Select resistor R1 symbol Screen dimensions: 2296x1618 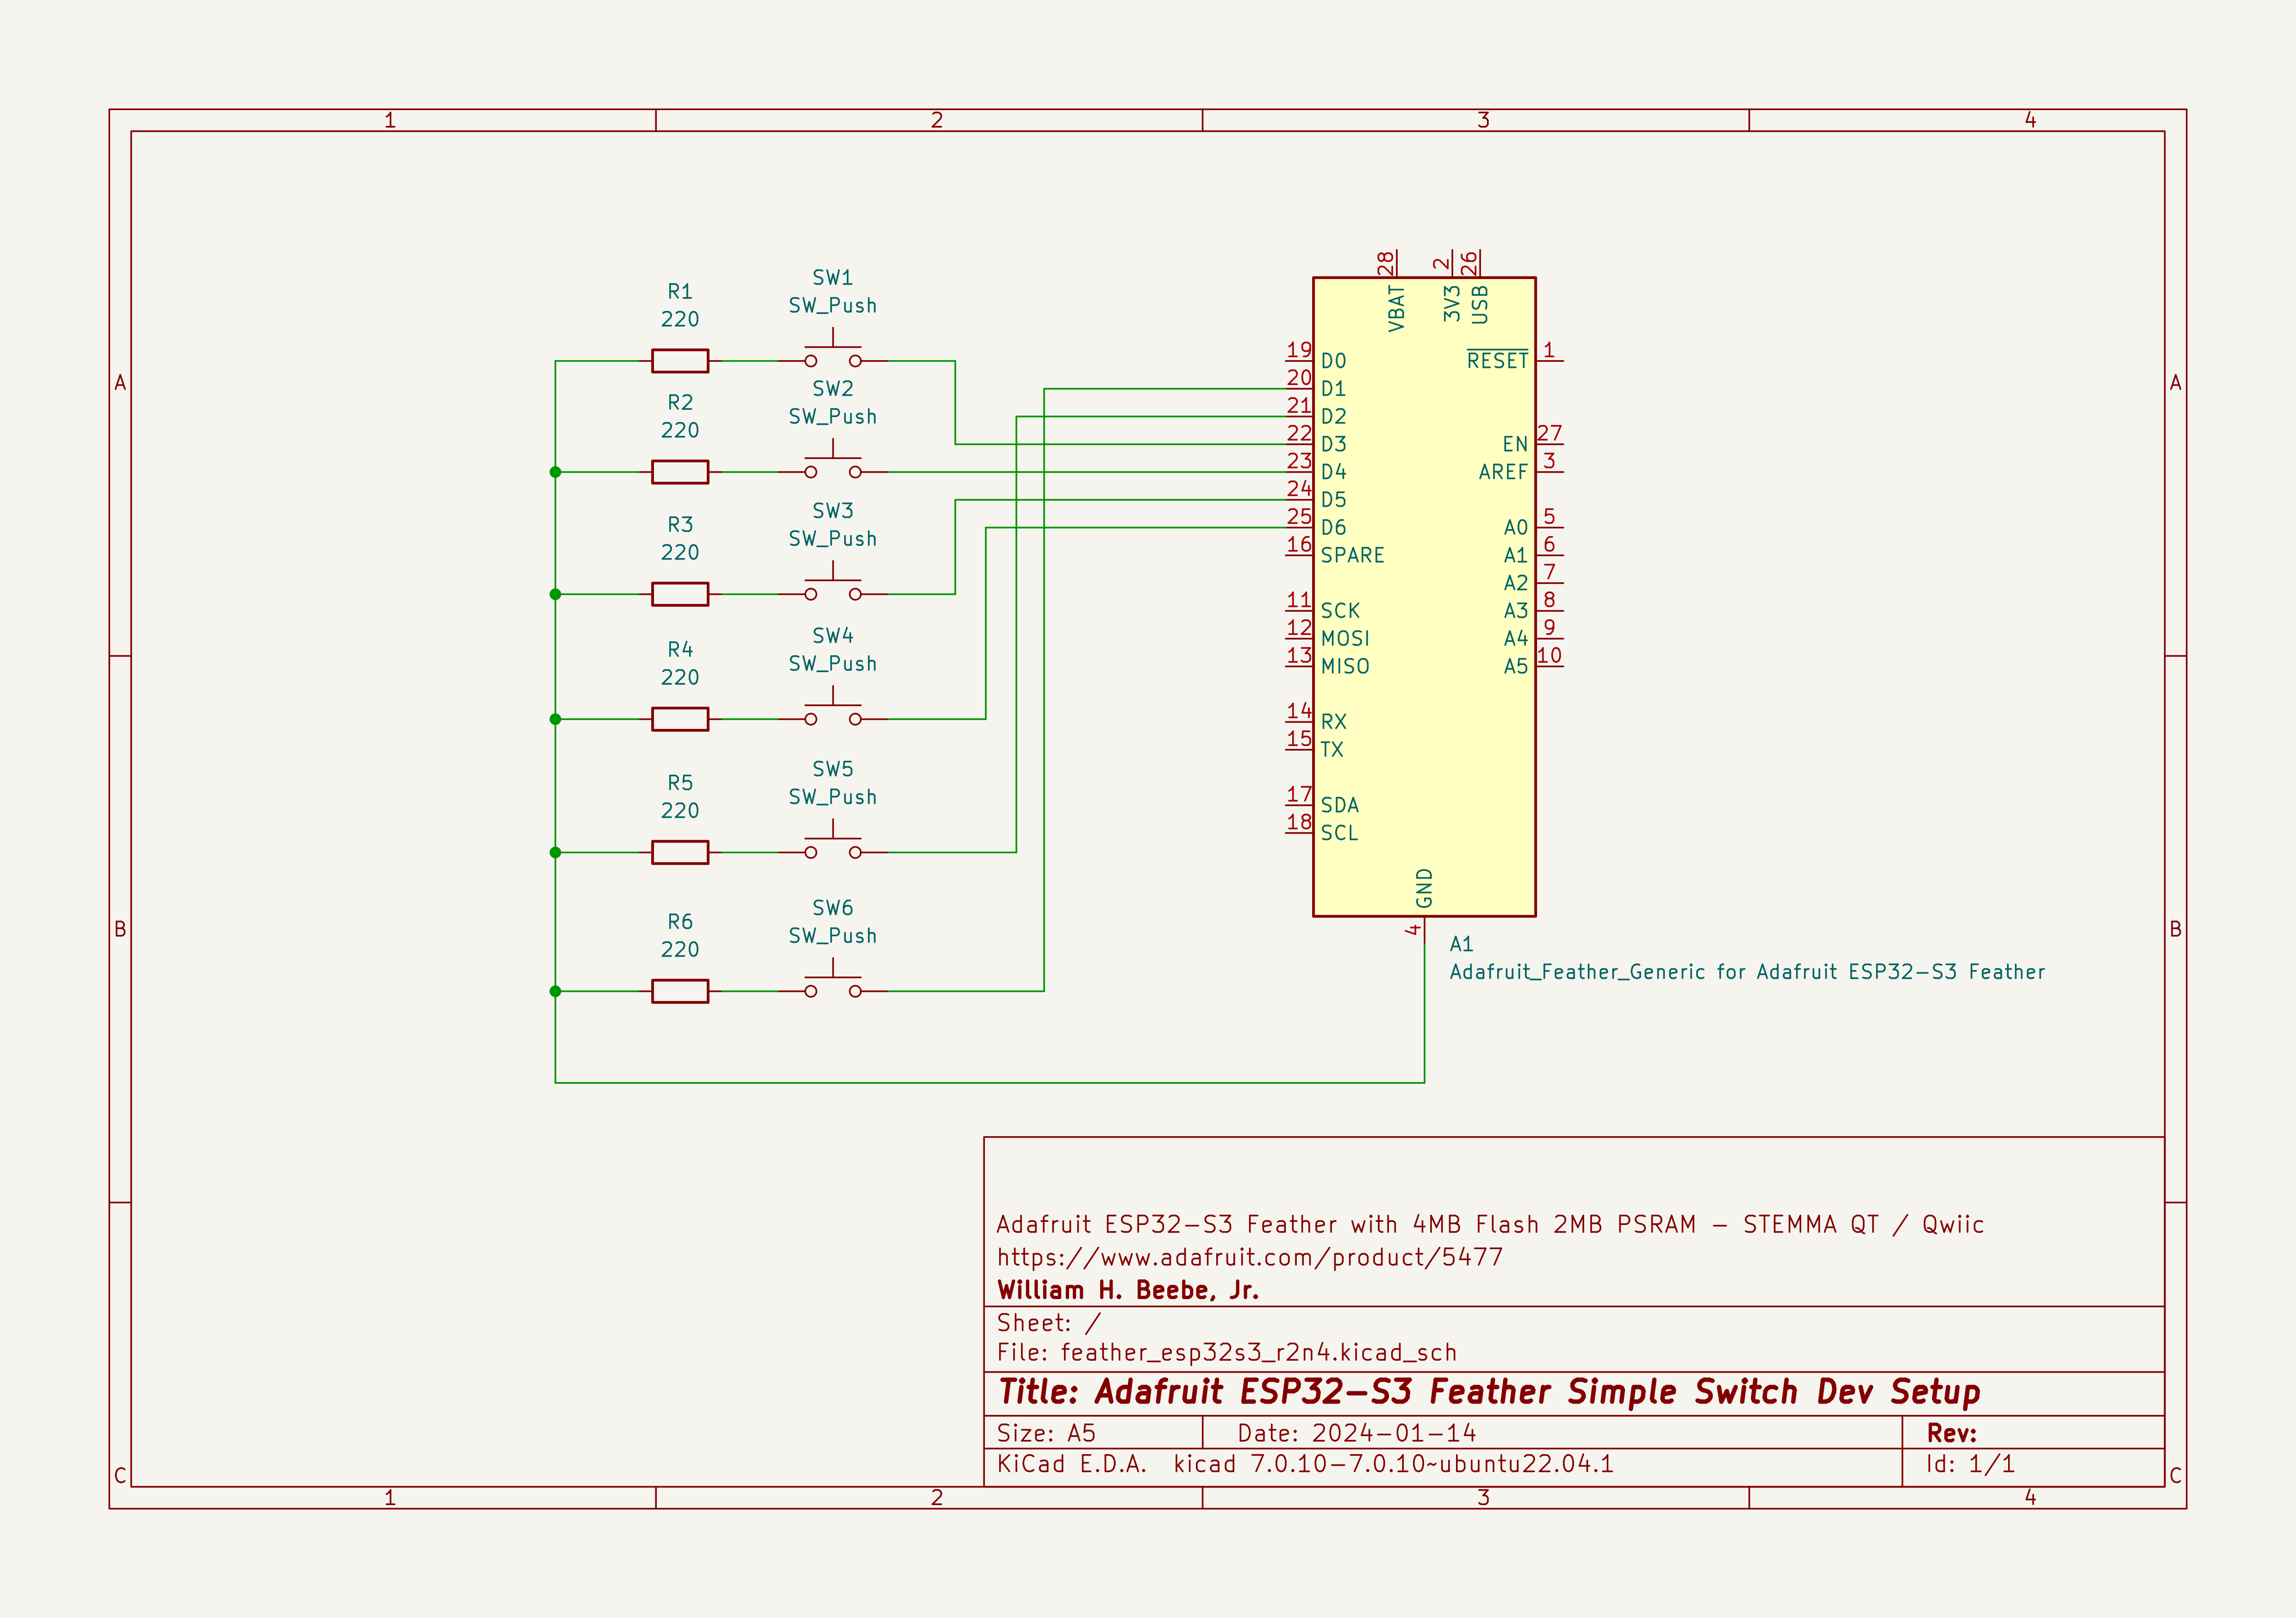680,361
